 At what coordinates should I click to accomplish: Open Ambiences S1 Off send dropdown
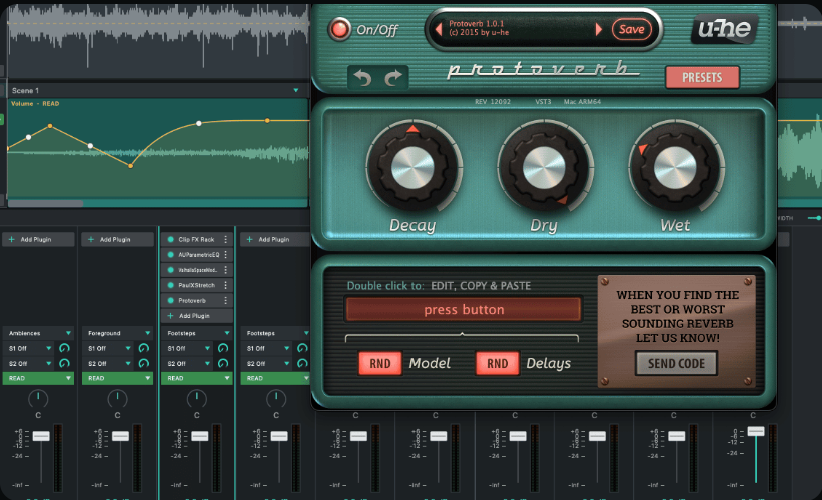coord(29,348)
